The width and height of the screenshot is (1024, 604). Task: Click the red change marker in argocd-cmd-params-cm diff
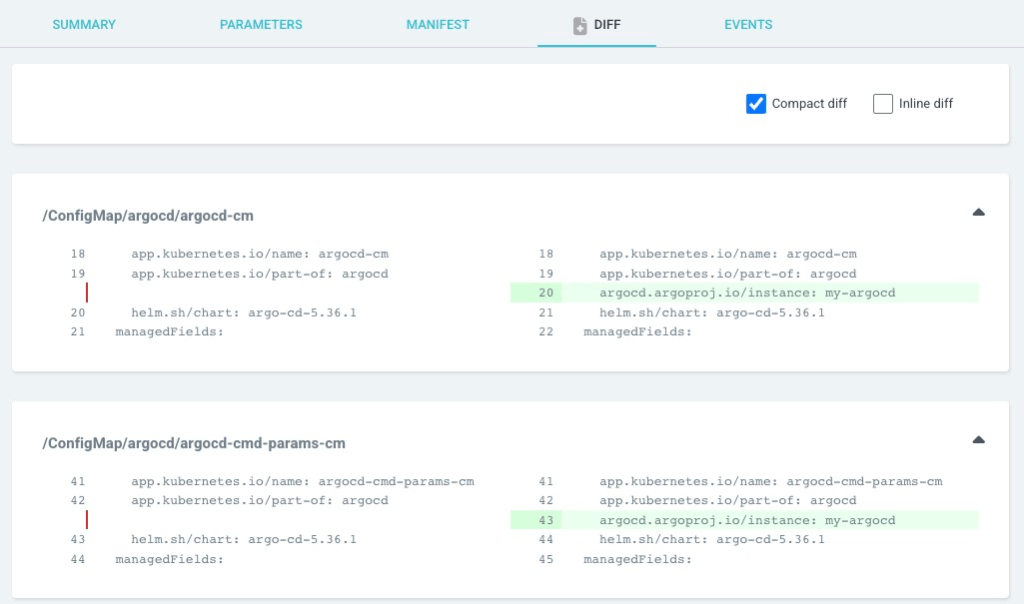tap(87, 519)
